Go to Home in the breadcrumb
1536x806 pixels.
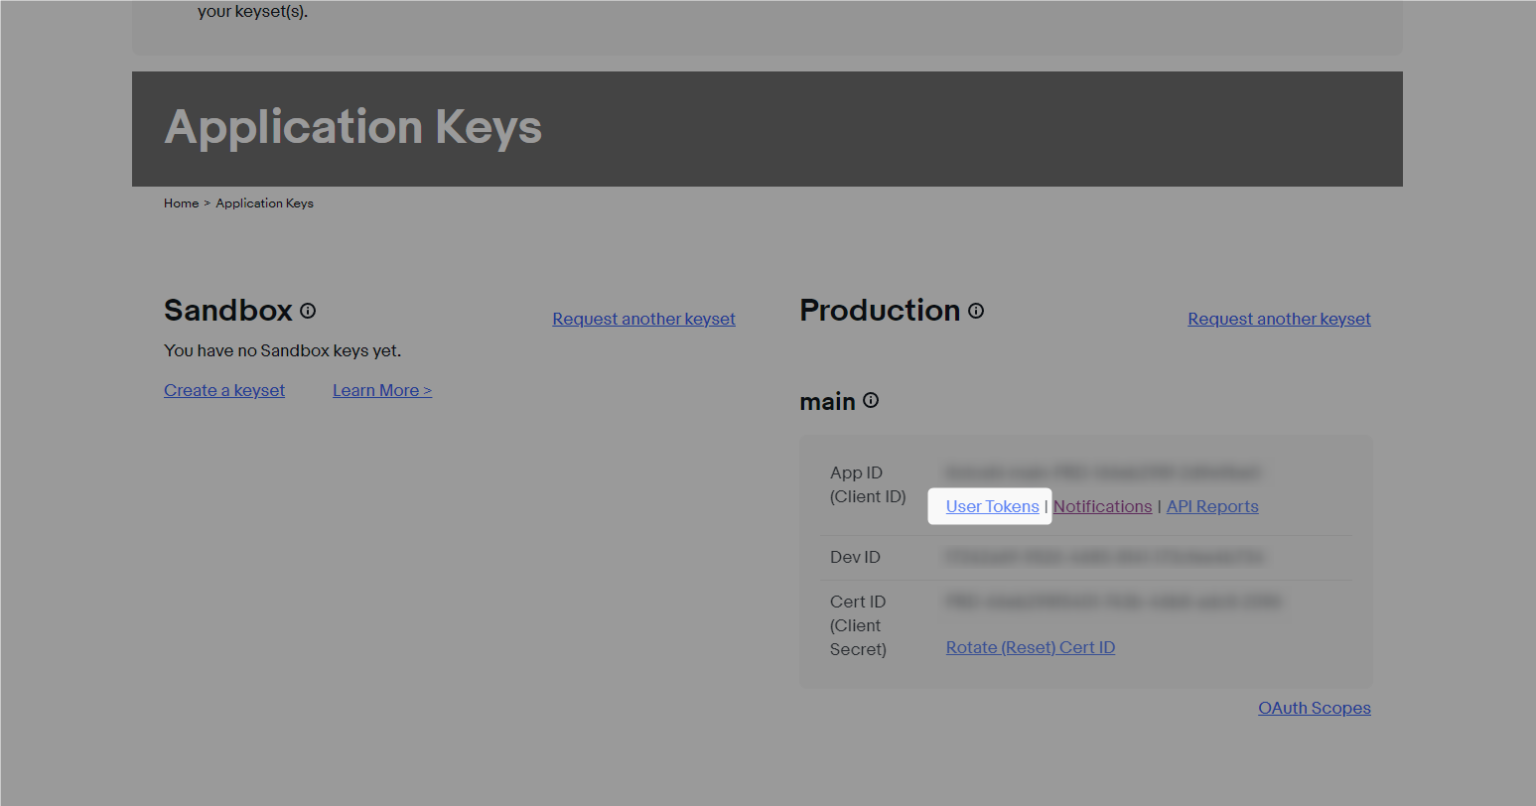(181, 203)
